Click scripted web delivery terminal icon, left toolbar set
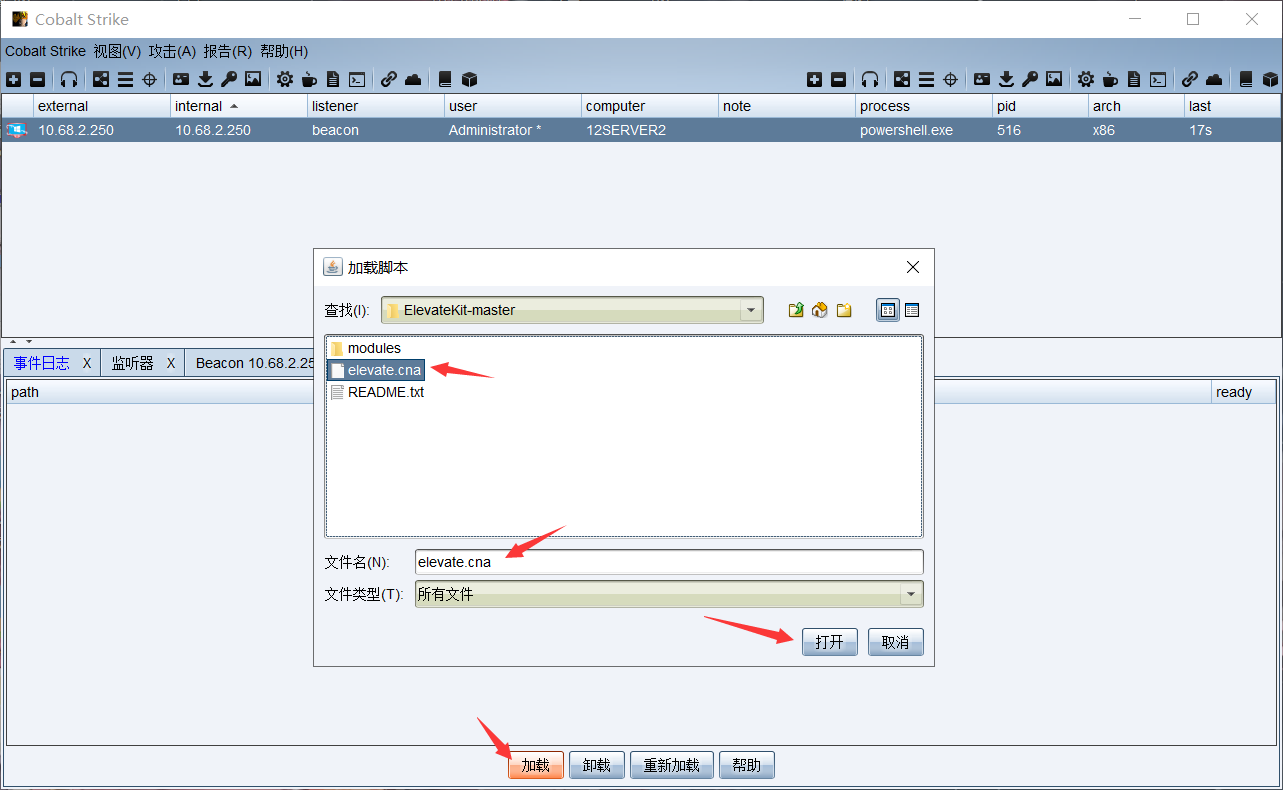Image resolution: width=1283 pixels, height=790 pixels. tap(357, 79)
